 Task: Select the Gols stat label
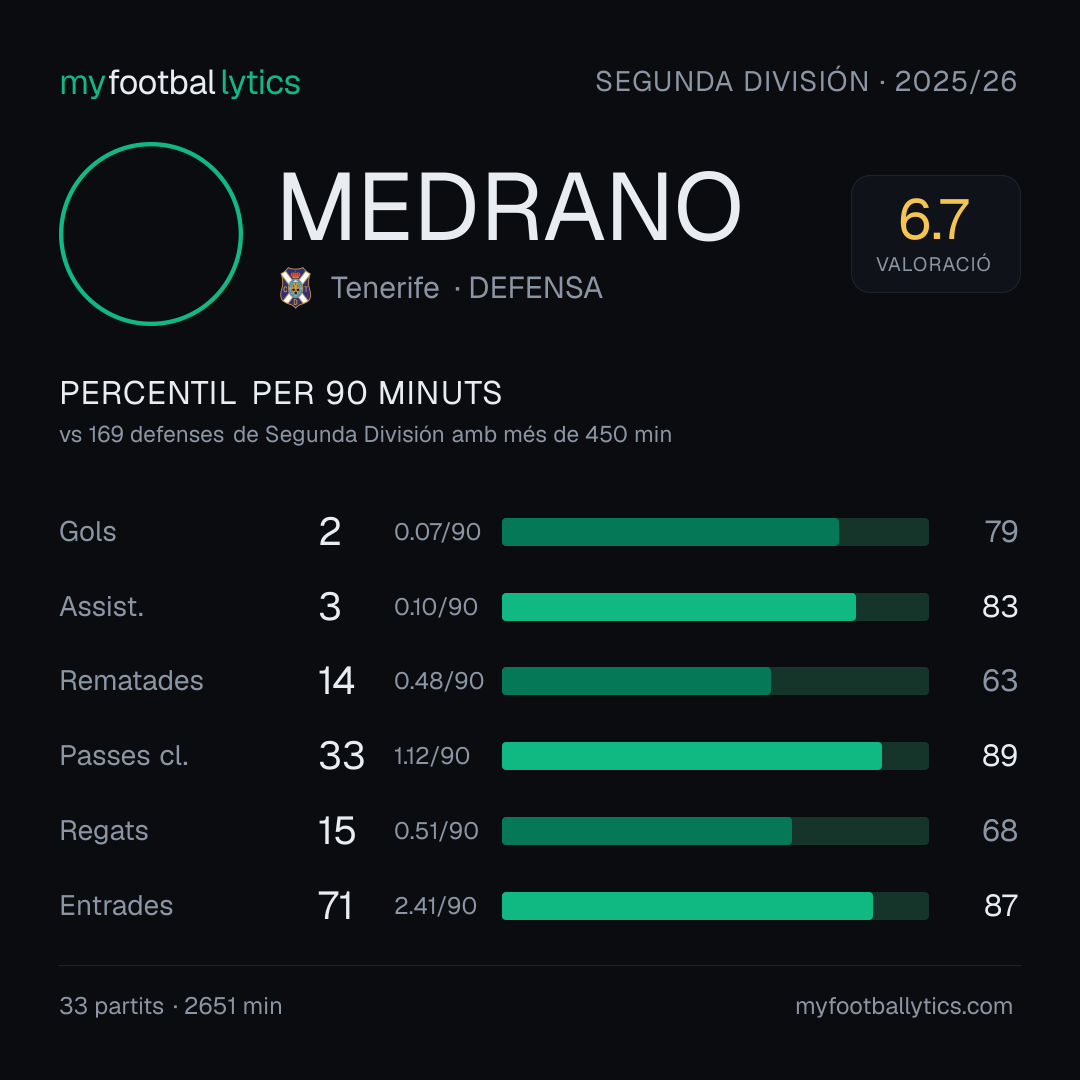[87, 532]
